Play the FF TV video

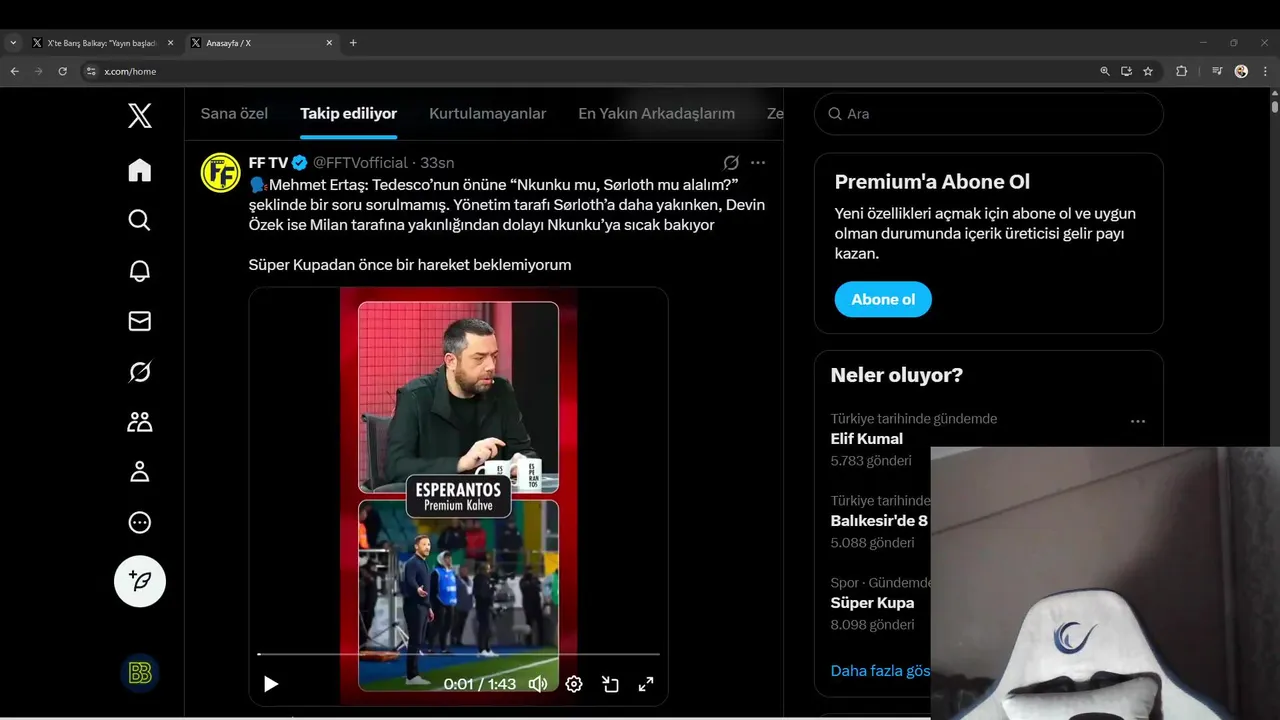click(x=271, y=684)
